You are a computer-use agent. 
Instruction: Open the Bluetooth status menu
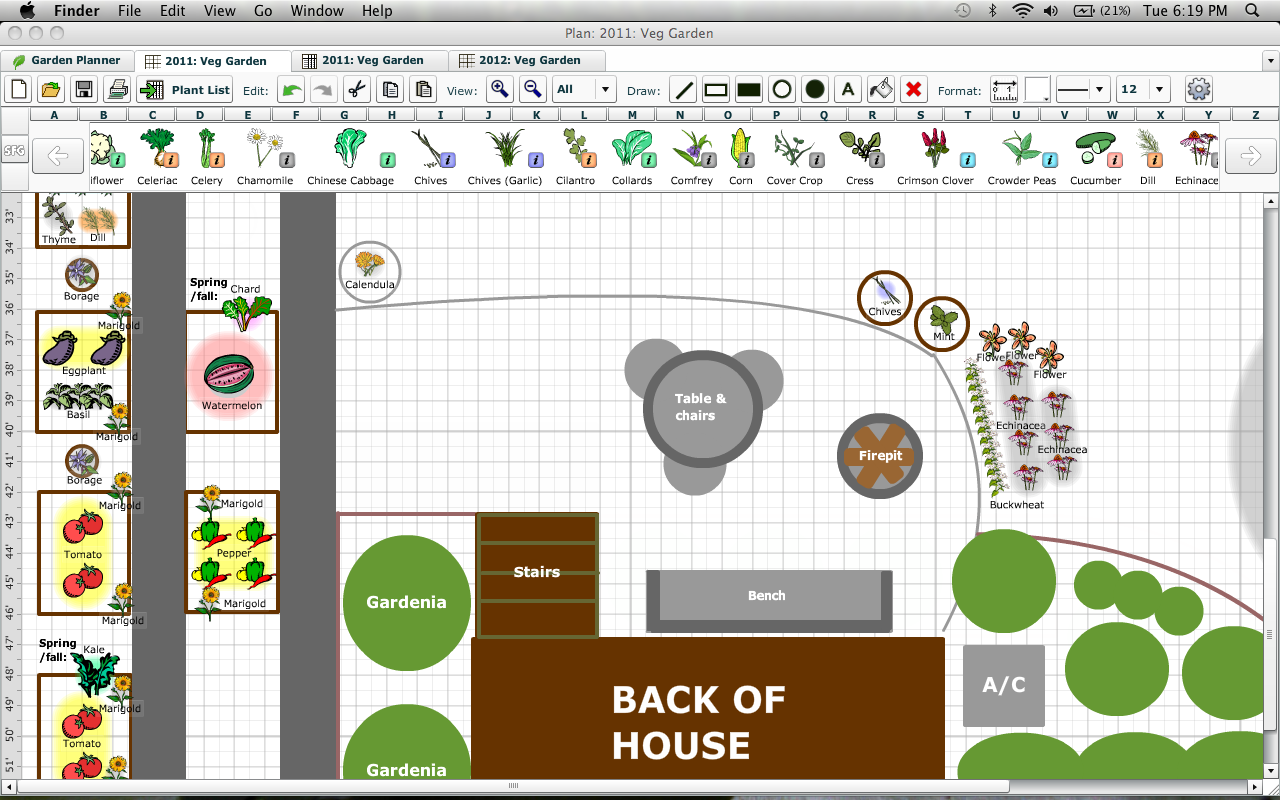tap(992, 11)
